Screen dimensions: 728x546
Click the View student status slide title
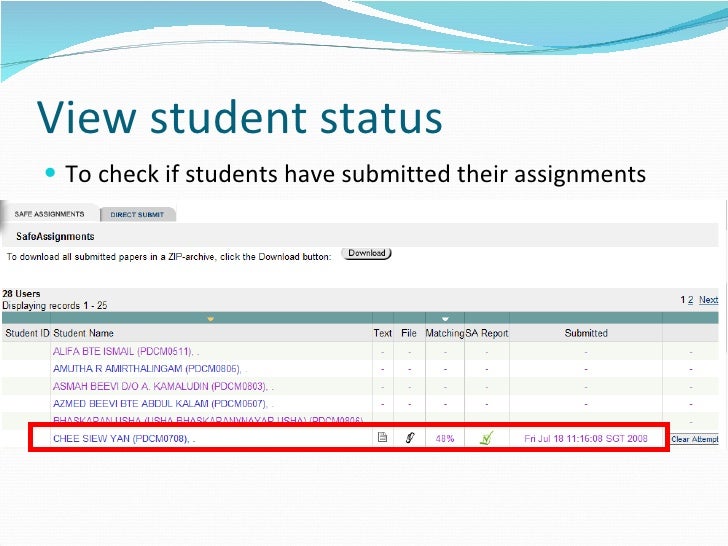pos(240,118)
